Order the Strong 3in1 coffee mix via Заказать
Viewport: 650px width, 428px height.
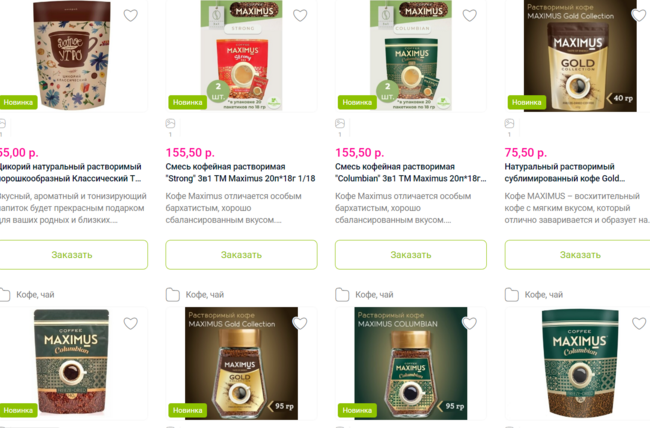click(x=241, y=255)
